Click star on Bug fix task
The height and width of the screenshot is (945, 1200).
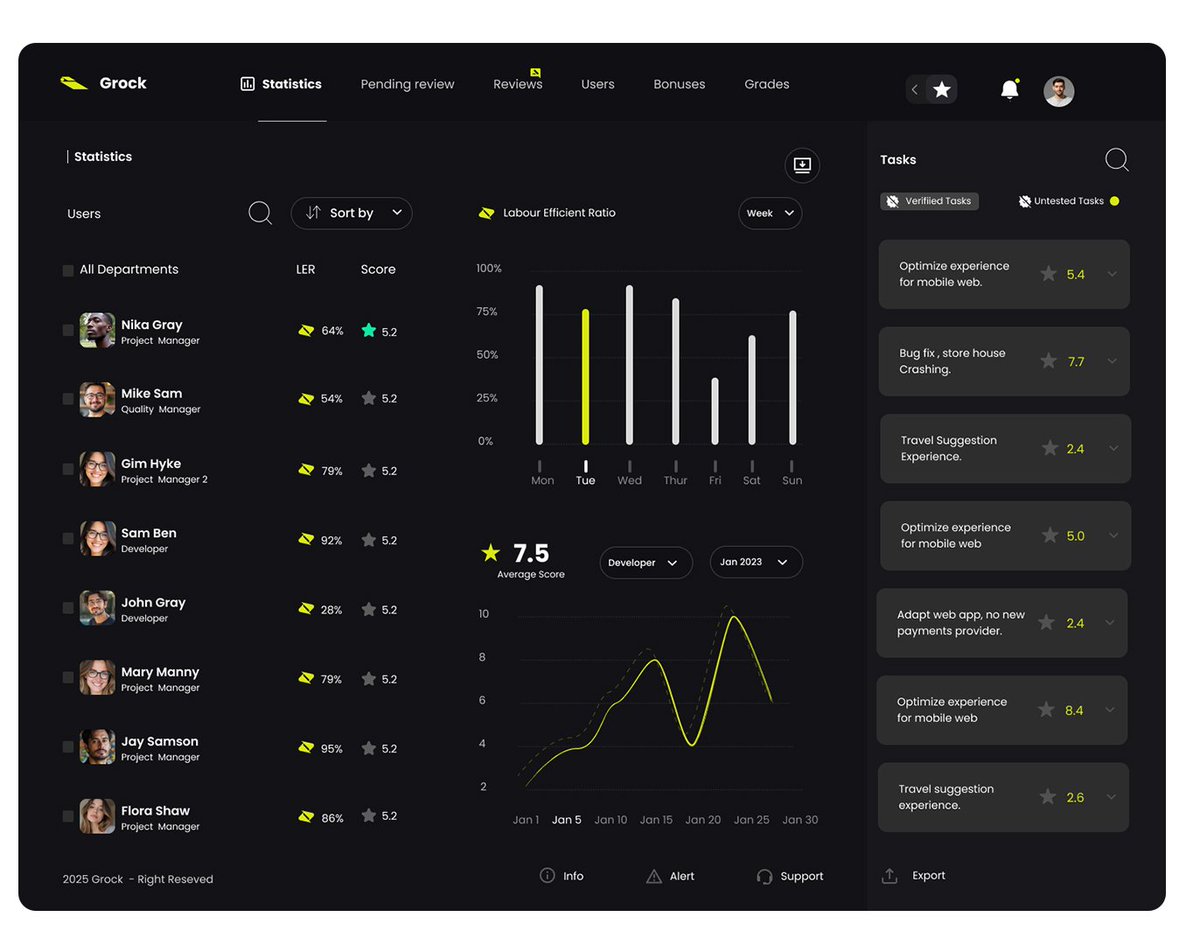click(x=1048, y=361)
